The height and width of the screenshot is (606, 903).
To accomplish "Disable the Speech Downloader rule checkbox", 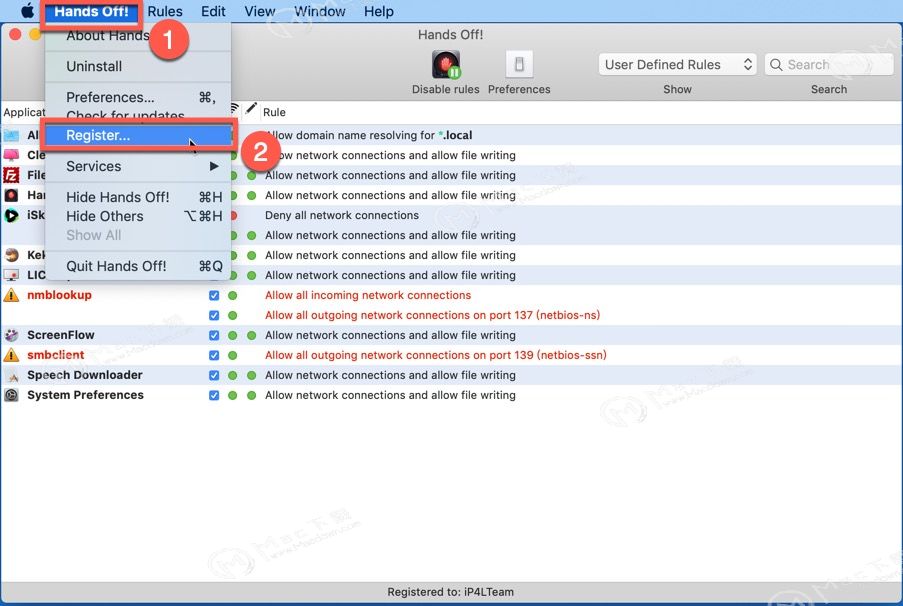I will (x=214, y=376).
